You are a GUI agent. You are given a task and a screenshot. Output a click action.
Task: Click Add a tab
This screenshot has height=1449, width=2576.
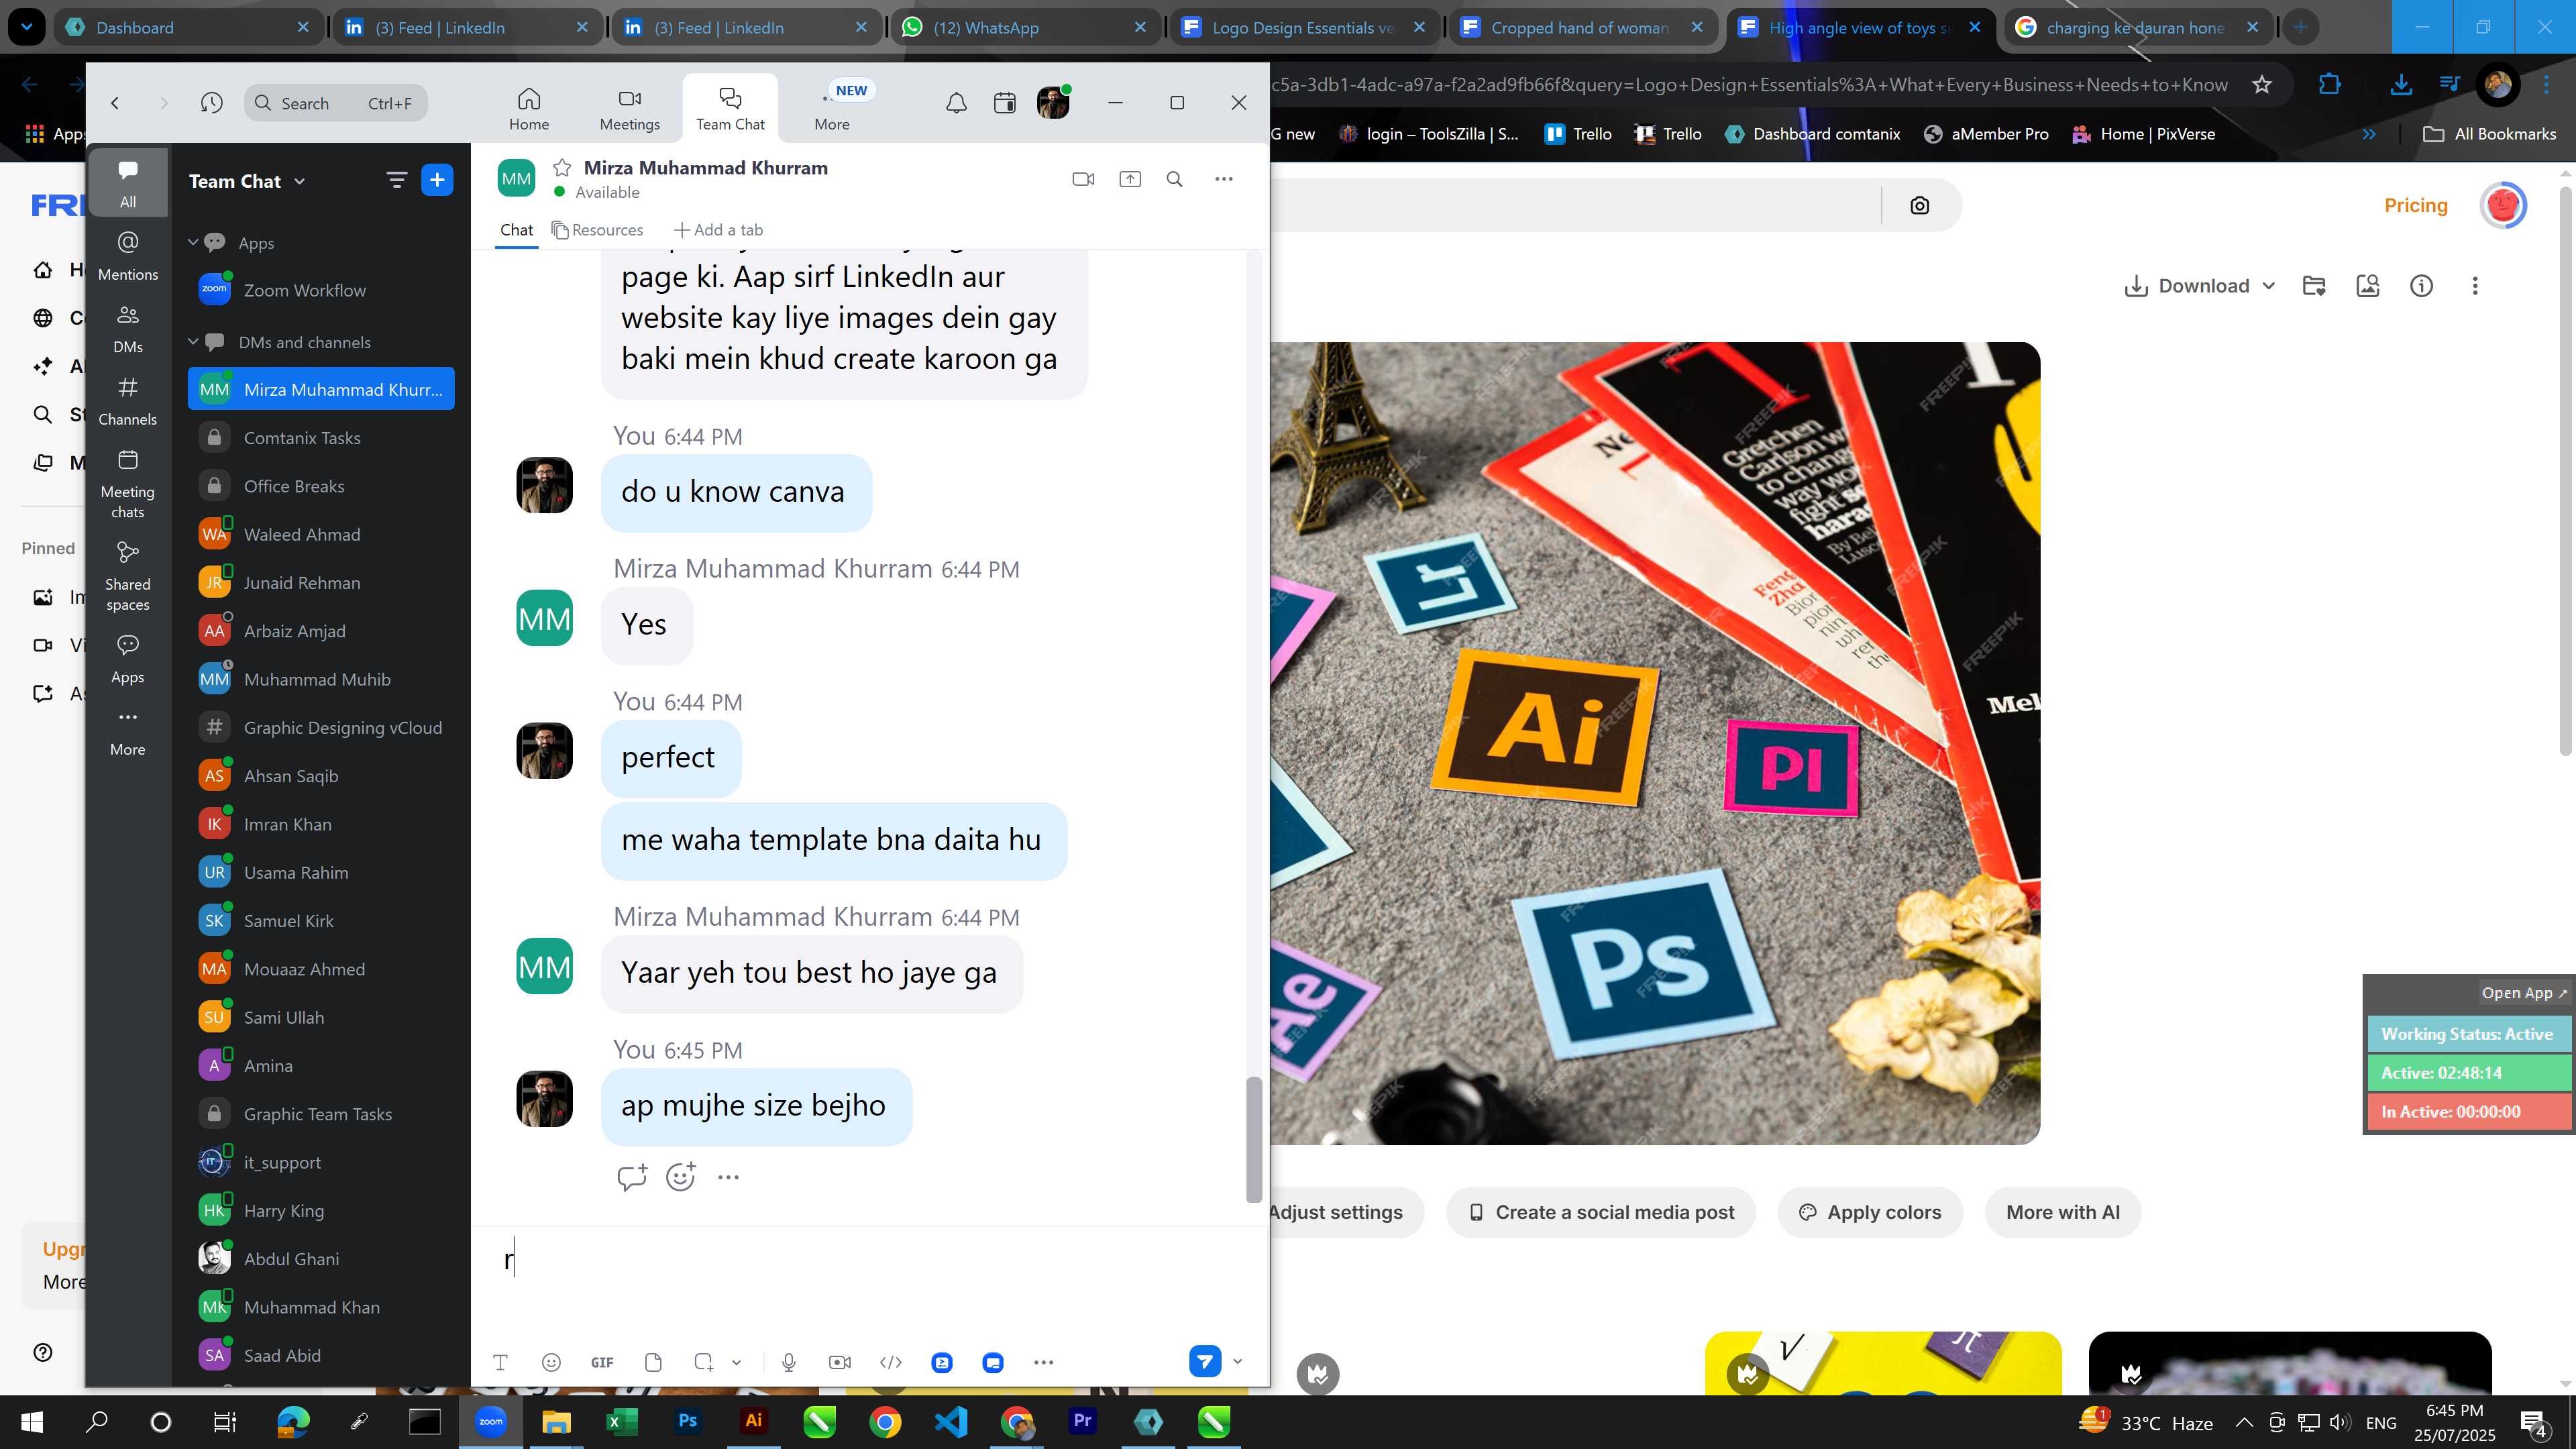pos(718,230)
